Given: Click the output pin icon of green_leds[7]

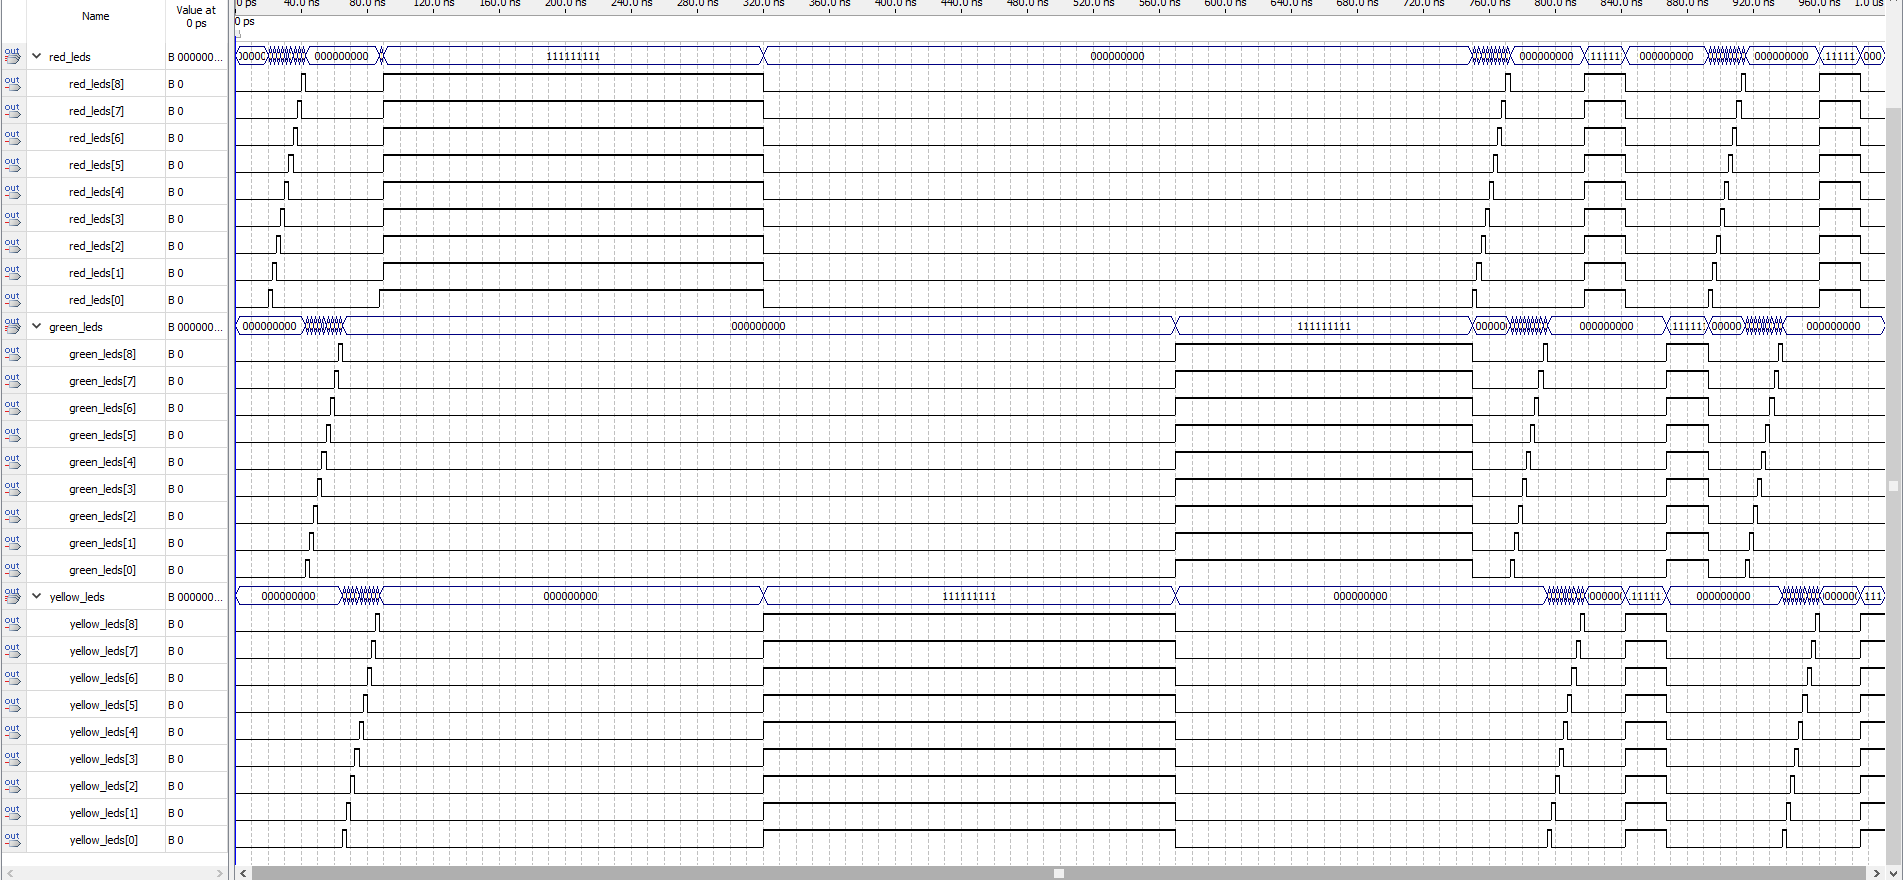Looking at the screenshot, I should pyautogui.click(x=12, y=380).
